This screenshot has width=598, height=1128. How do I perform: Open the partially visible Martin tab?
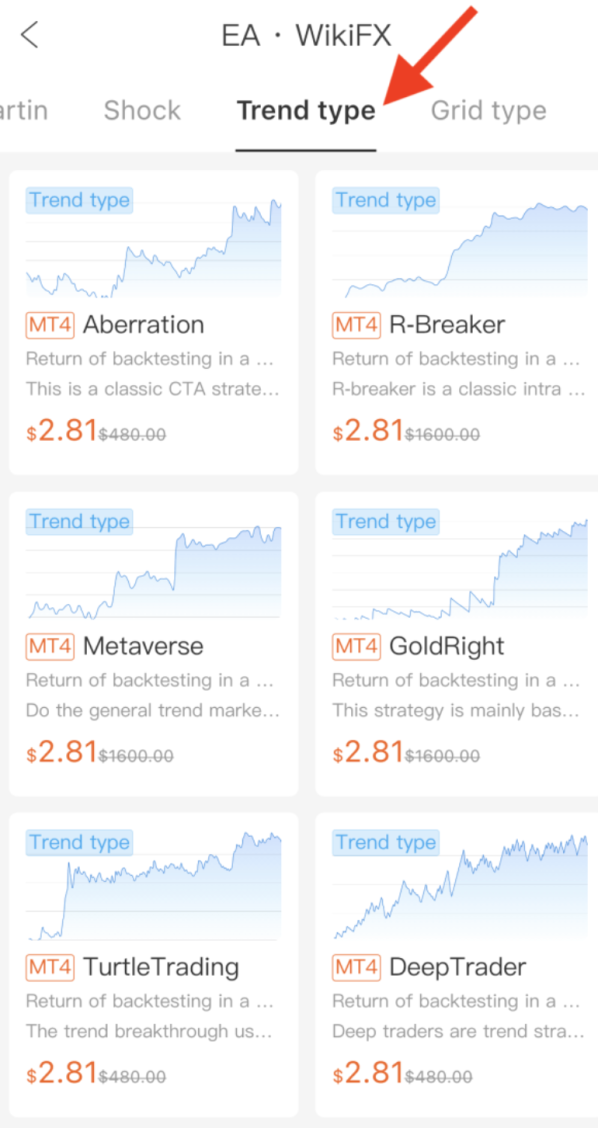[x=24, y=111]
